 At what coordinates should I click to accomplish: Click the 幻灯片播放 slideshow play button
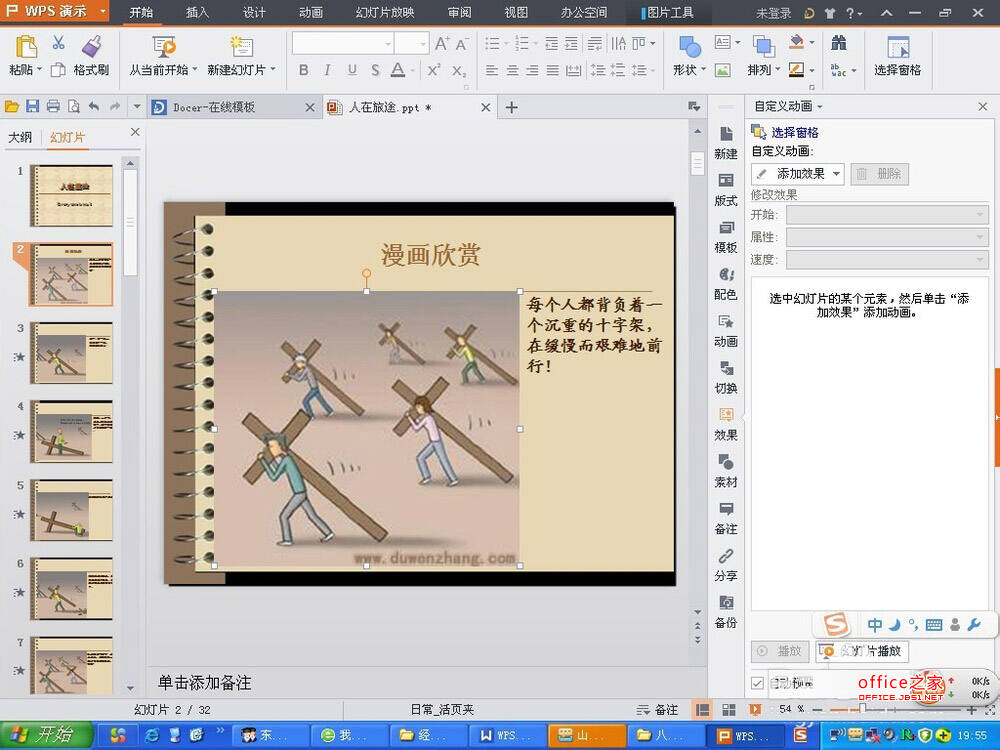(x=862, y=651)
